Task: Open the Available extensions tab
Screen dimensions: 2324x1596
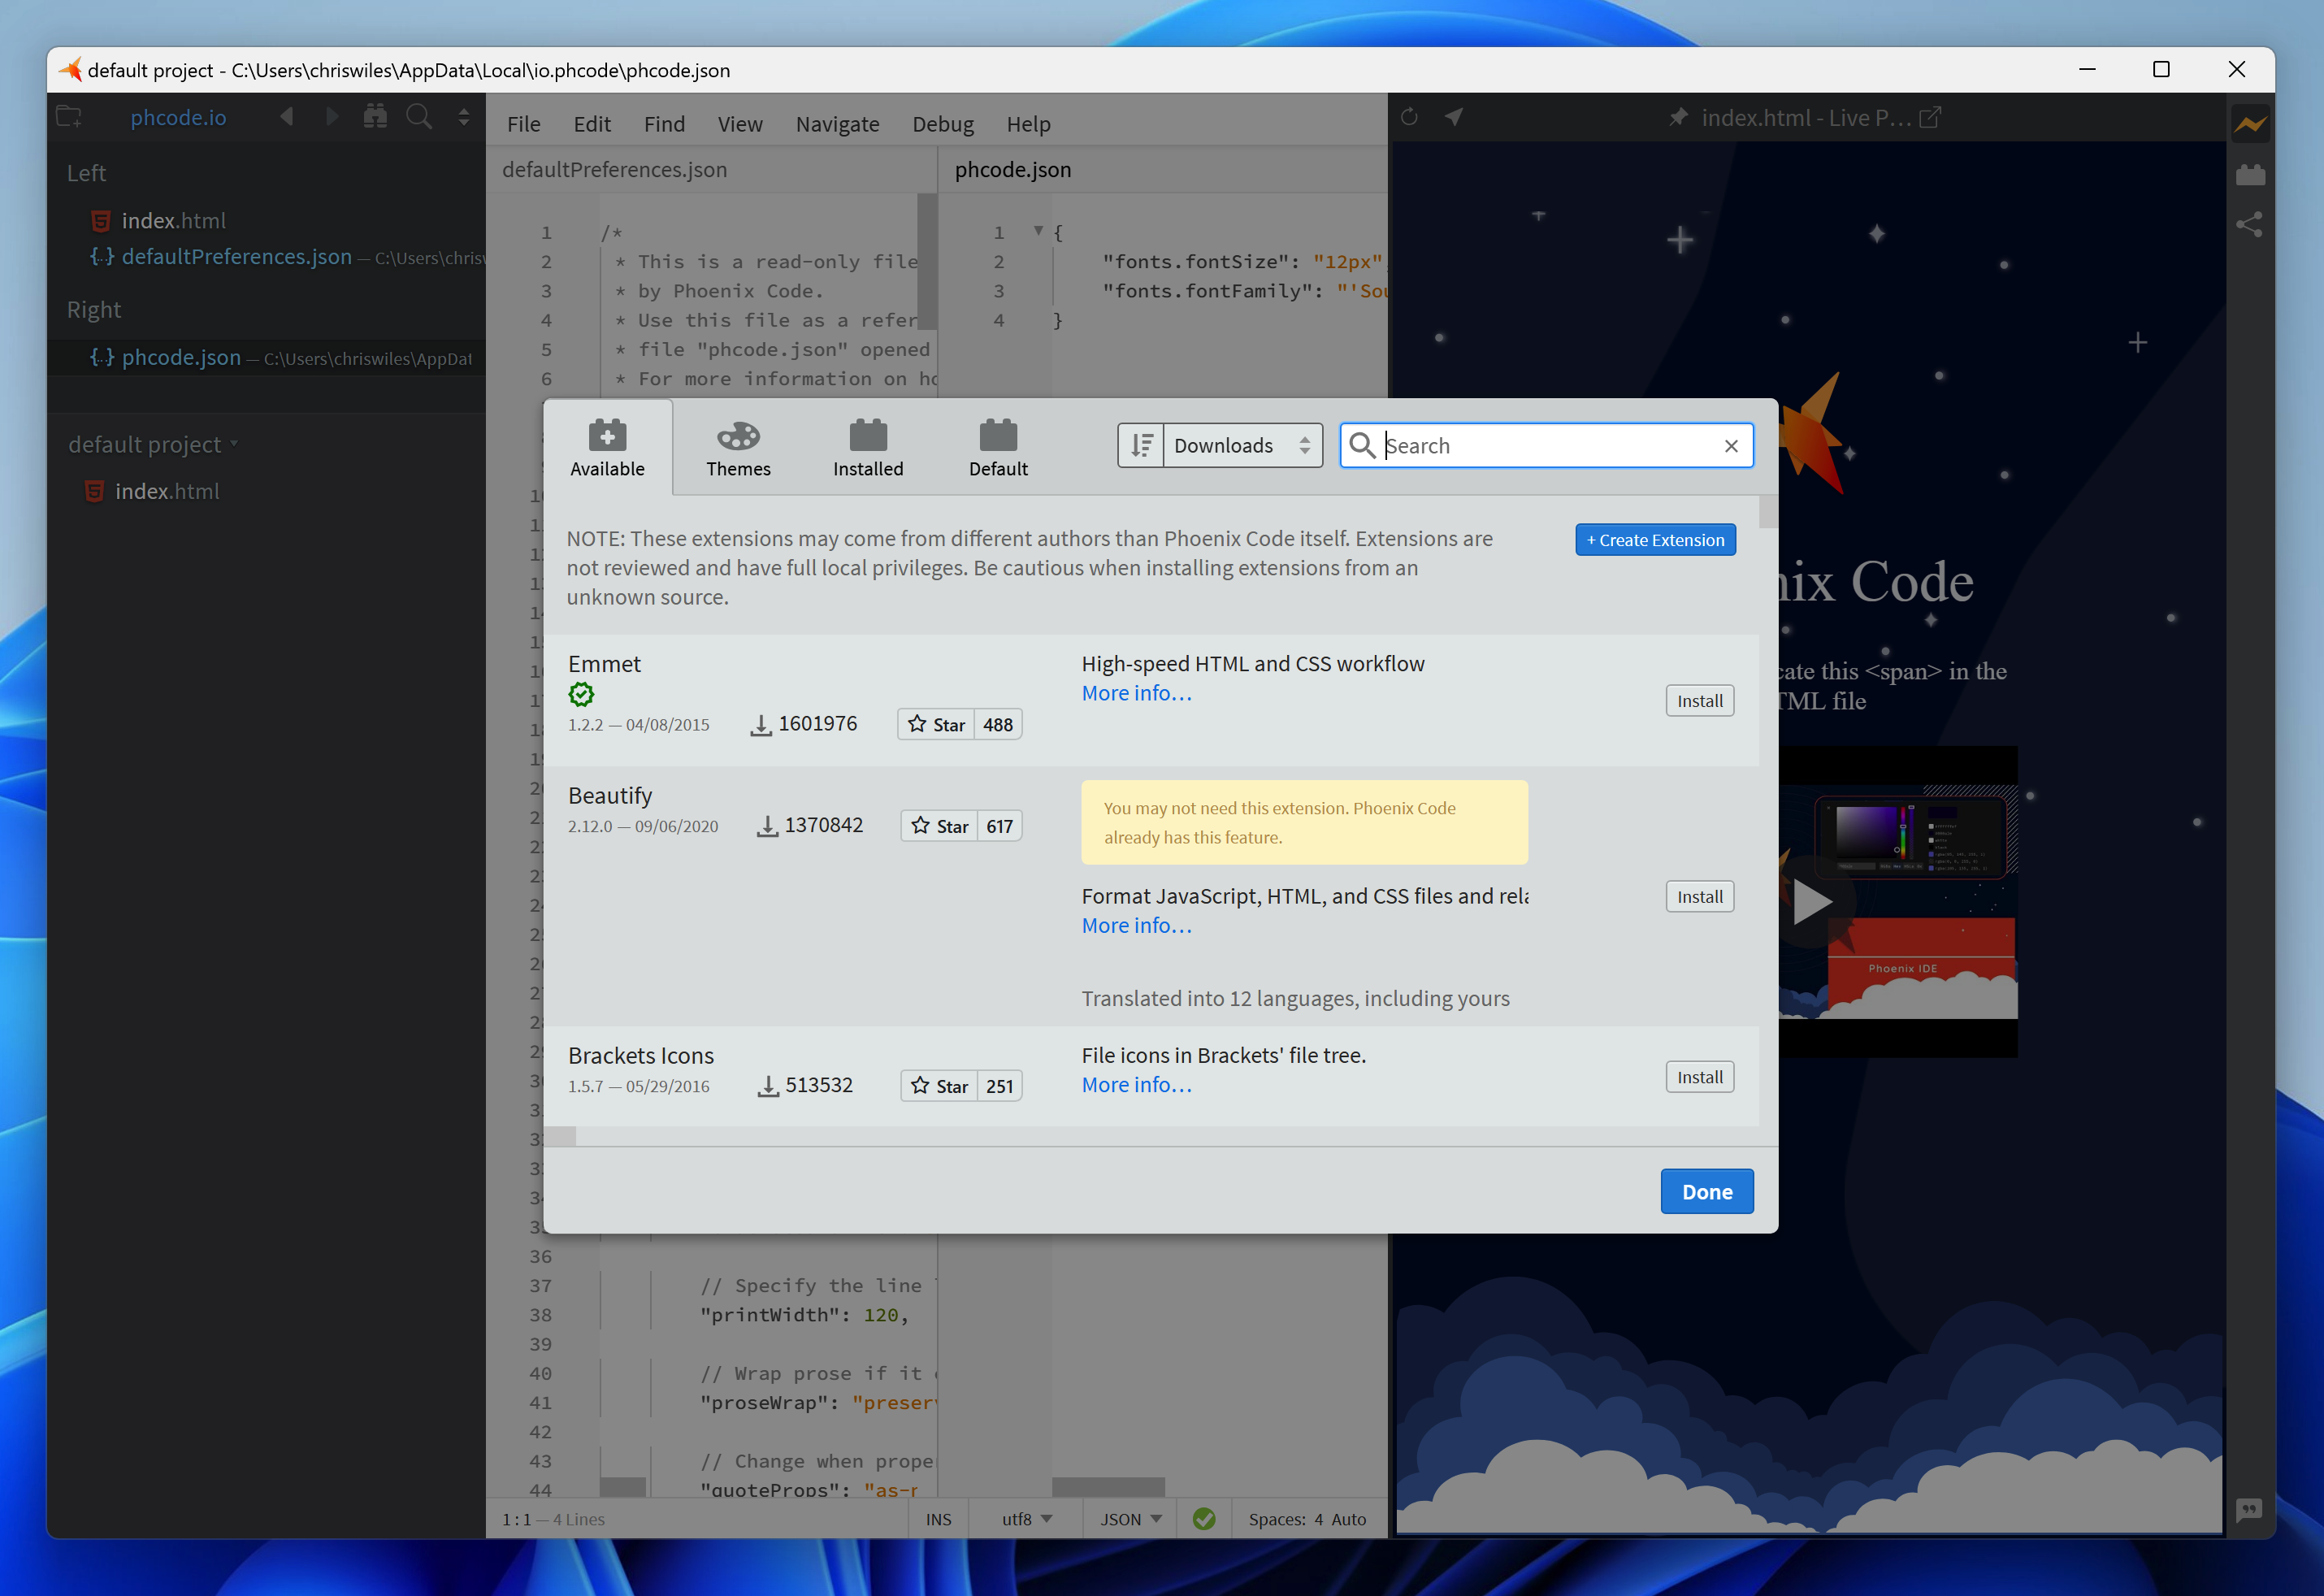Action: 607,447
